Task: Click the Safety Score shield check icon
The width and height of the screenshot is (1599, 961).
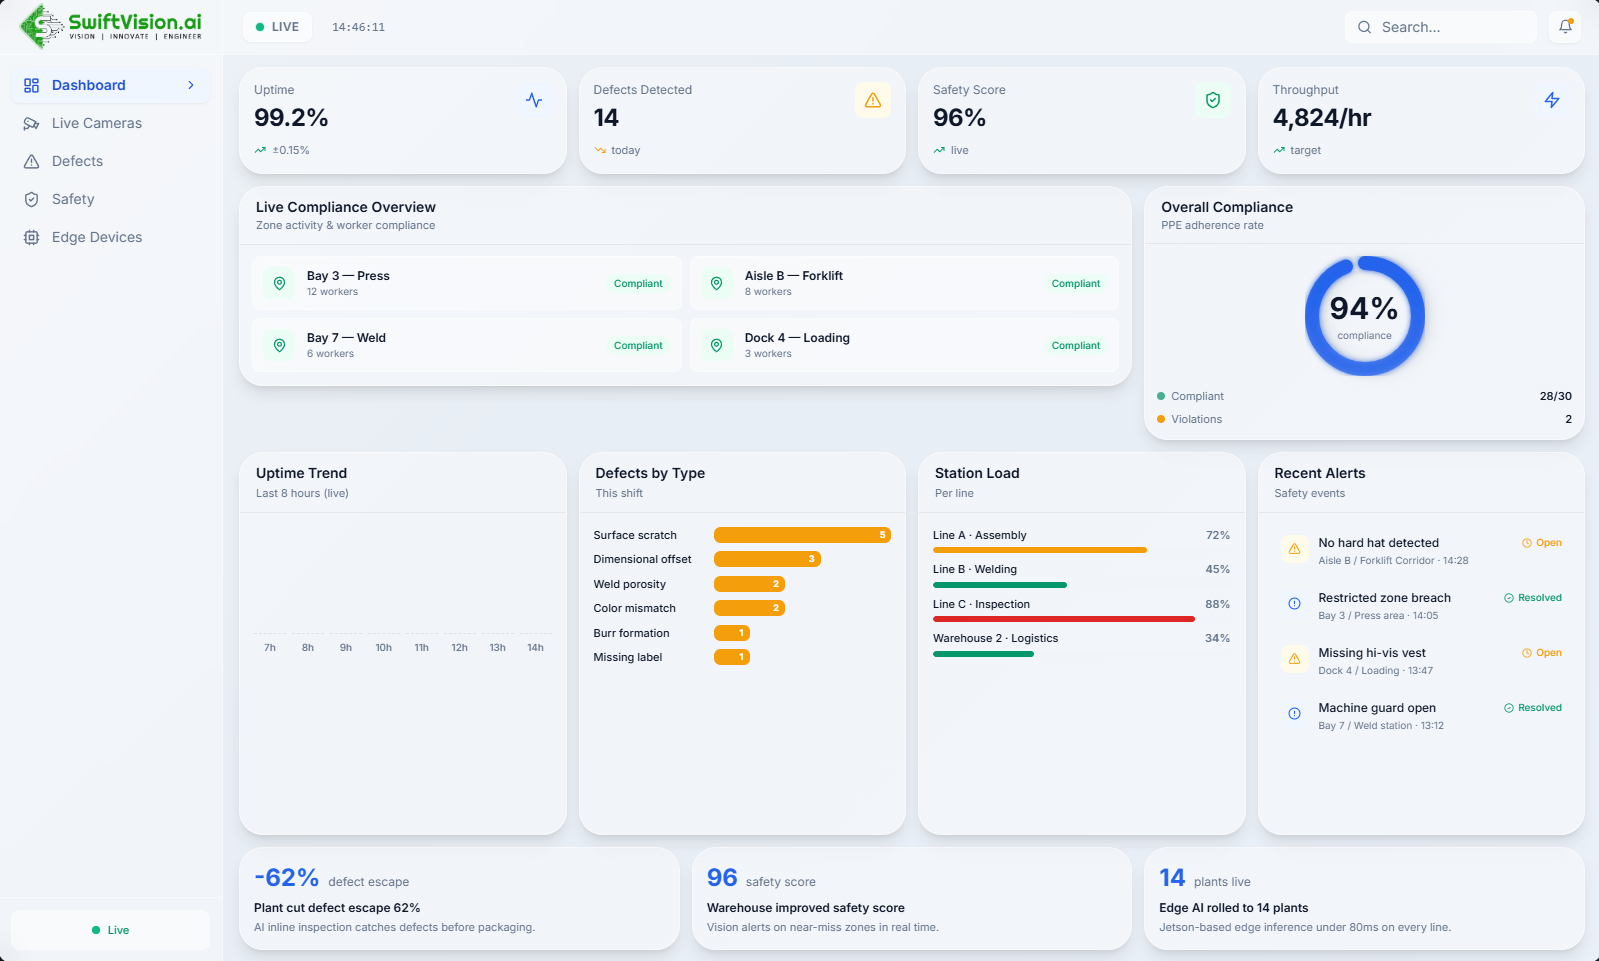Action: click(x=1212, y=100)
